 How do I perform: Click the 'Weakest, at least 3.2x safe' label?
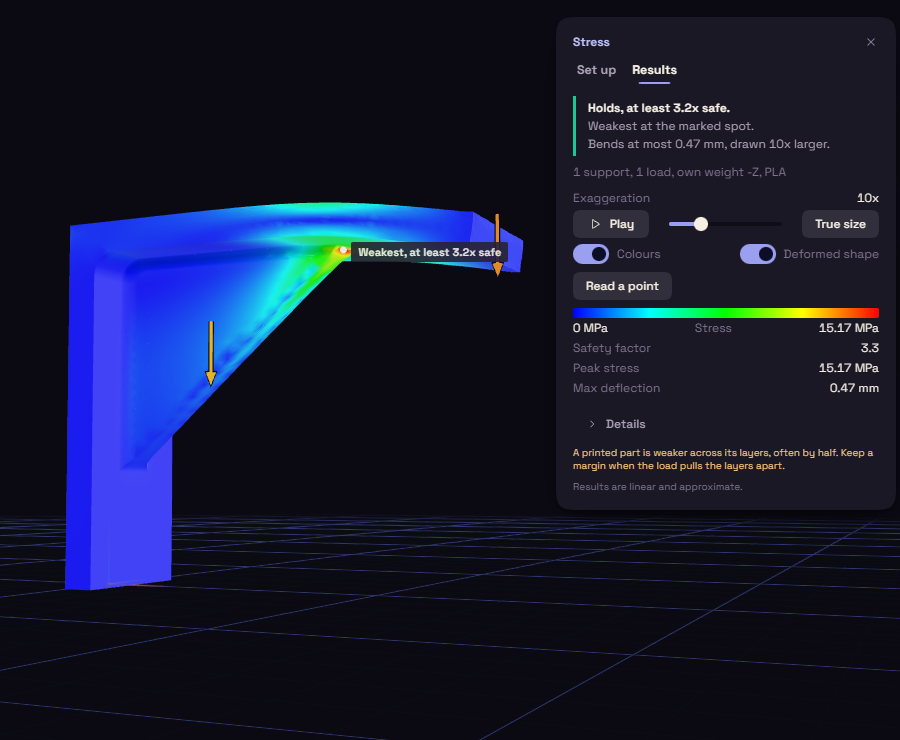point(429,252)
